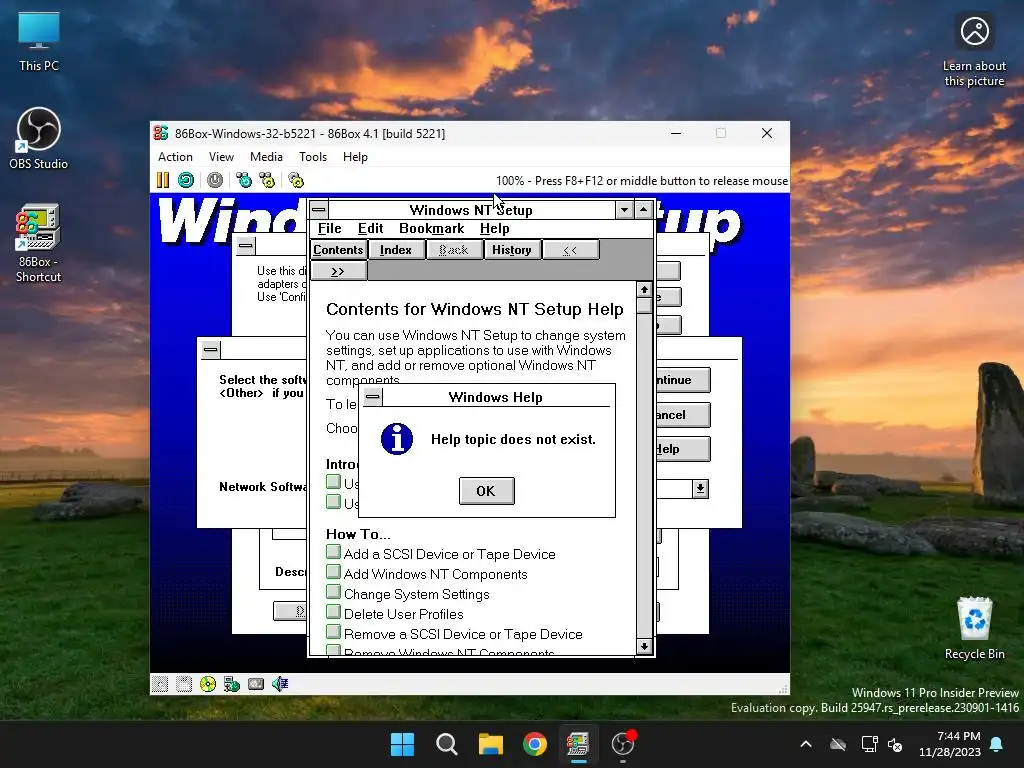Open the notification bell in system tray

997,744
